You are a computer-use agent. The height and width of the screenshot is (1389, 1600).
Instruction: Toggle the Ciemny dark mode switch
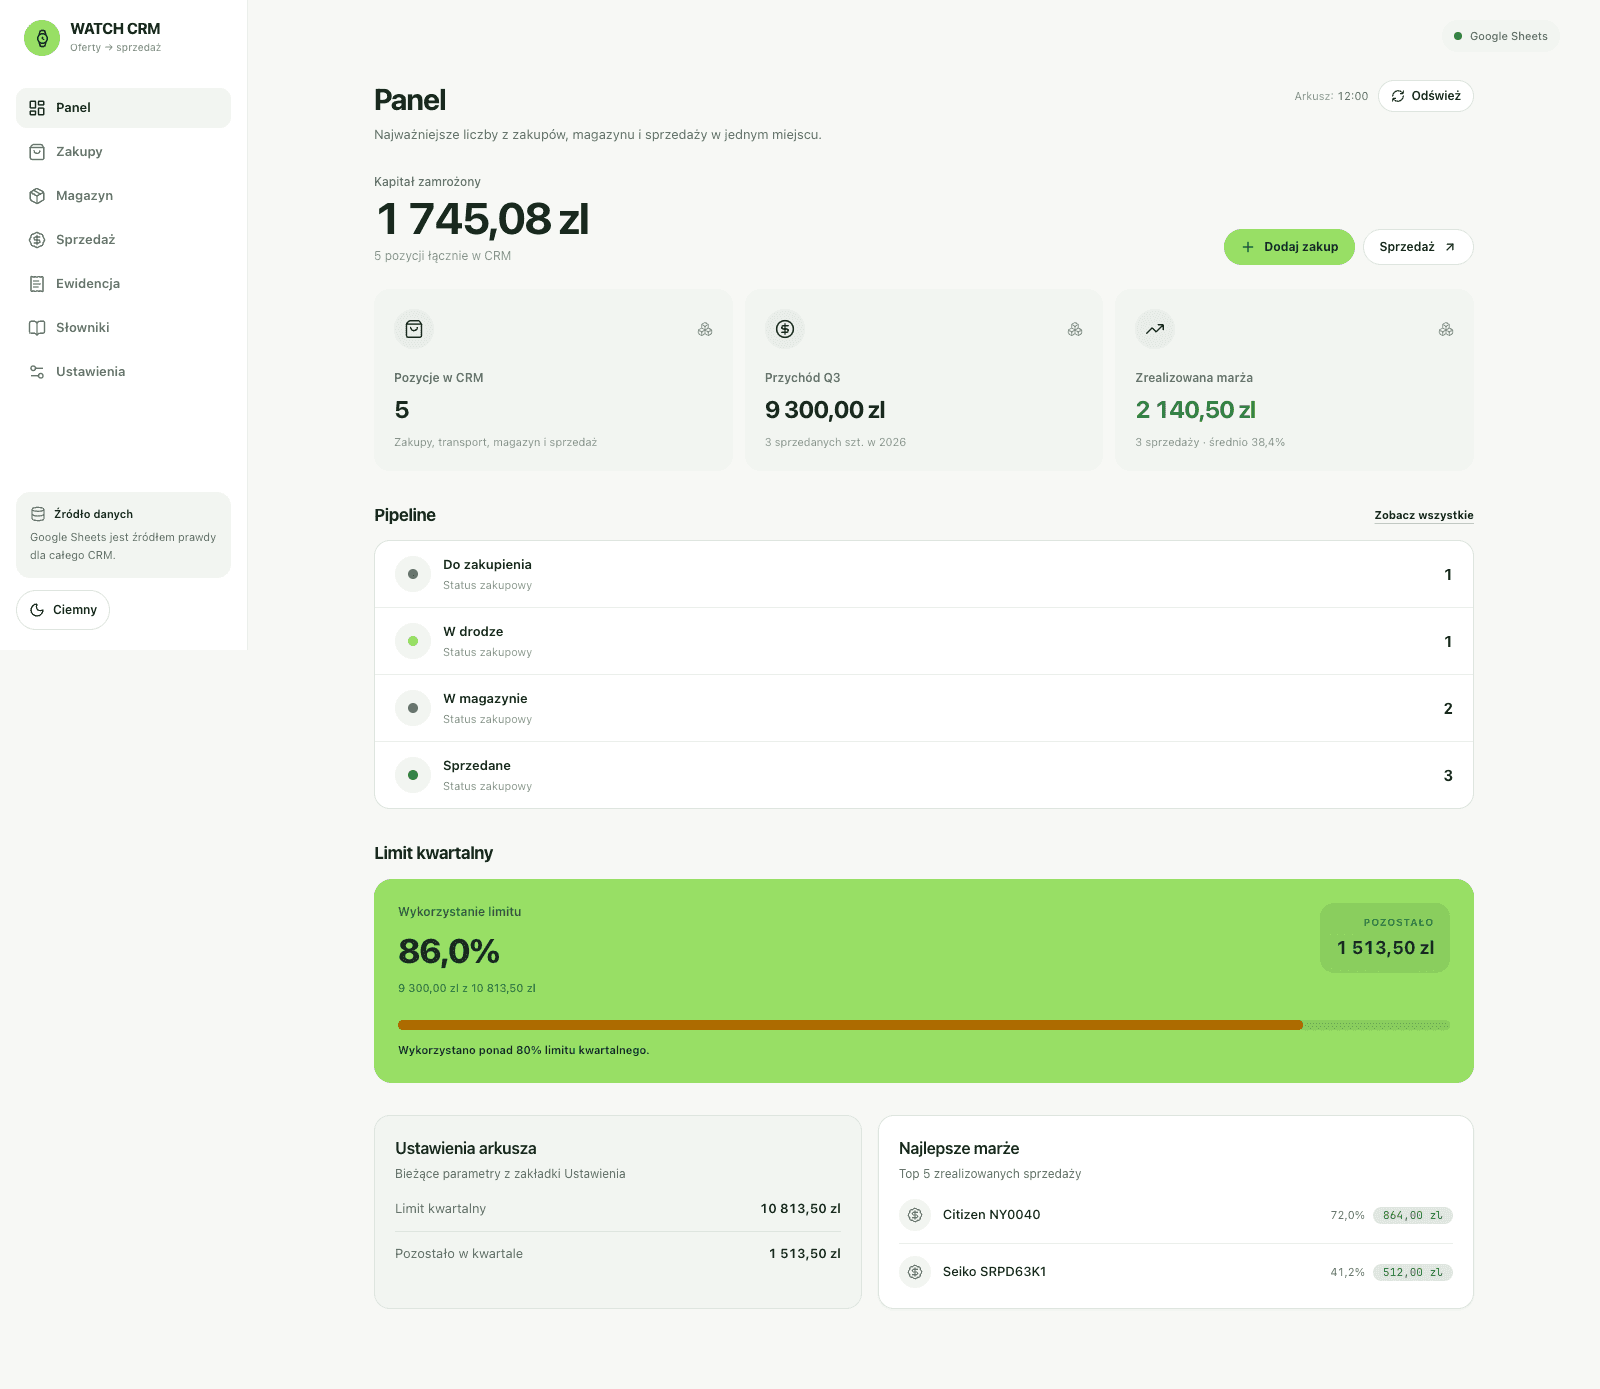tap(63, 610)
